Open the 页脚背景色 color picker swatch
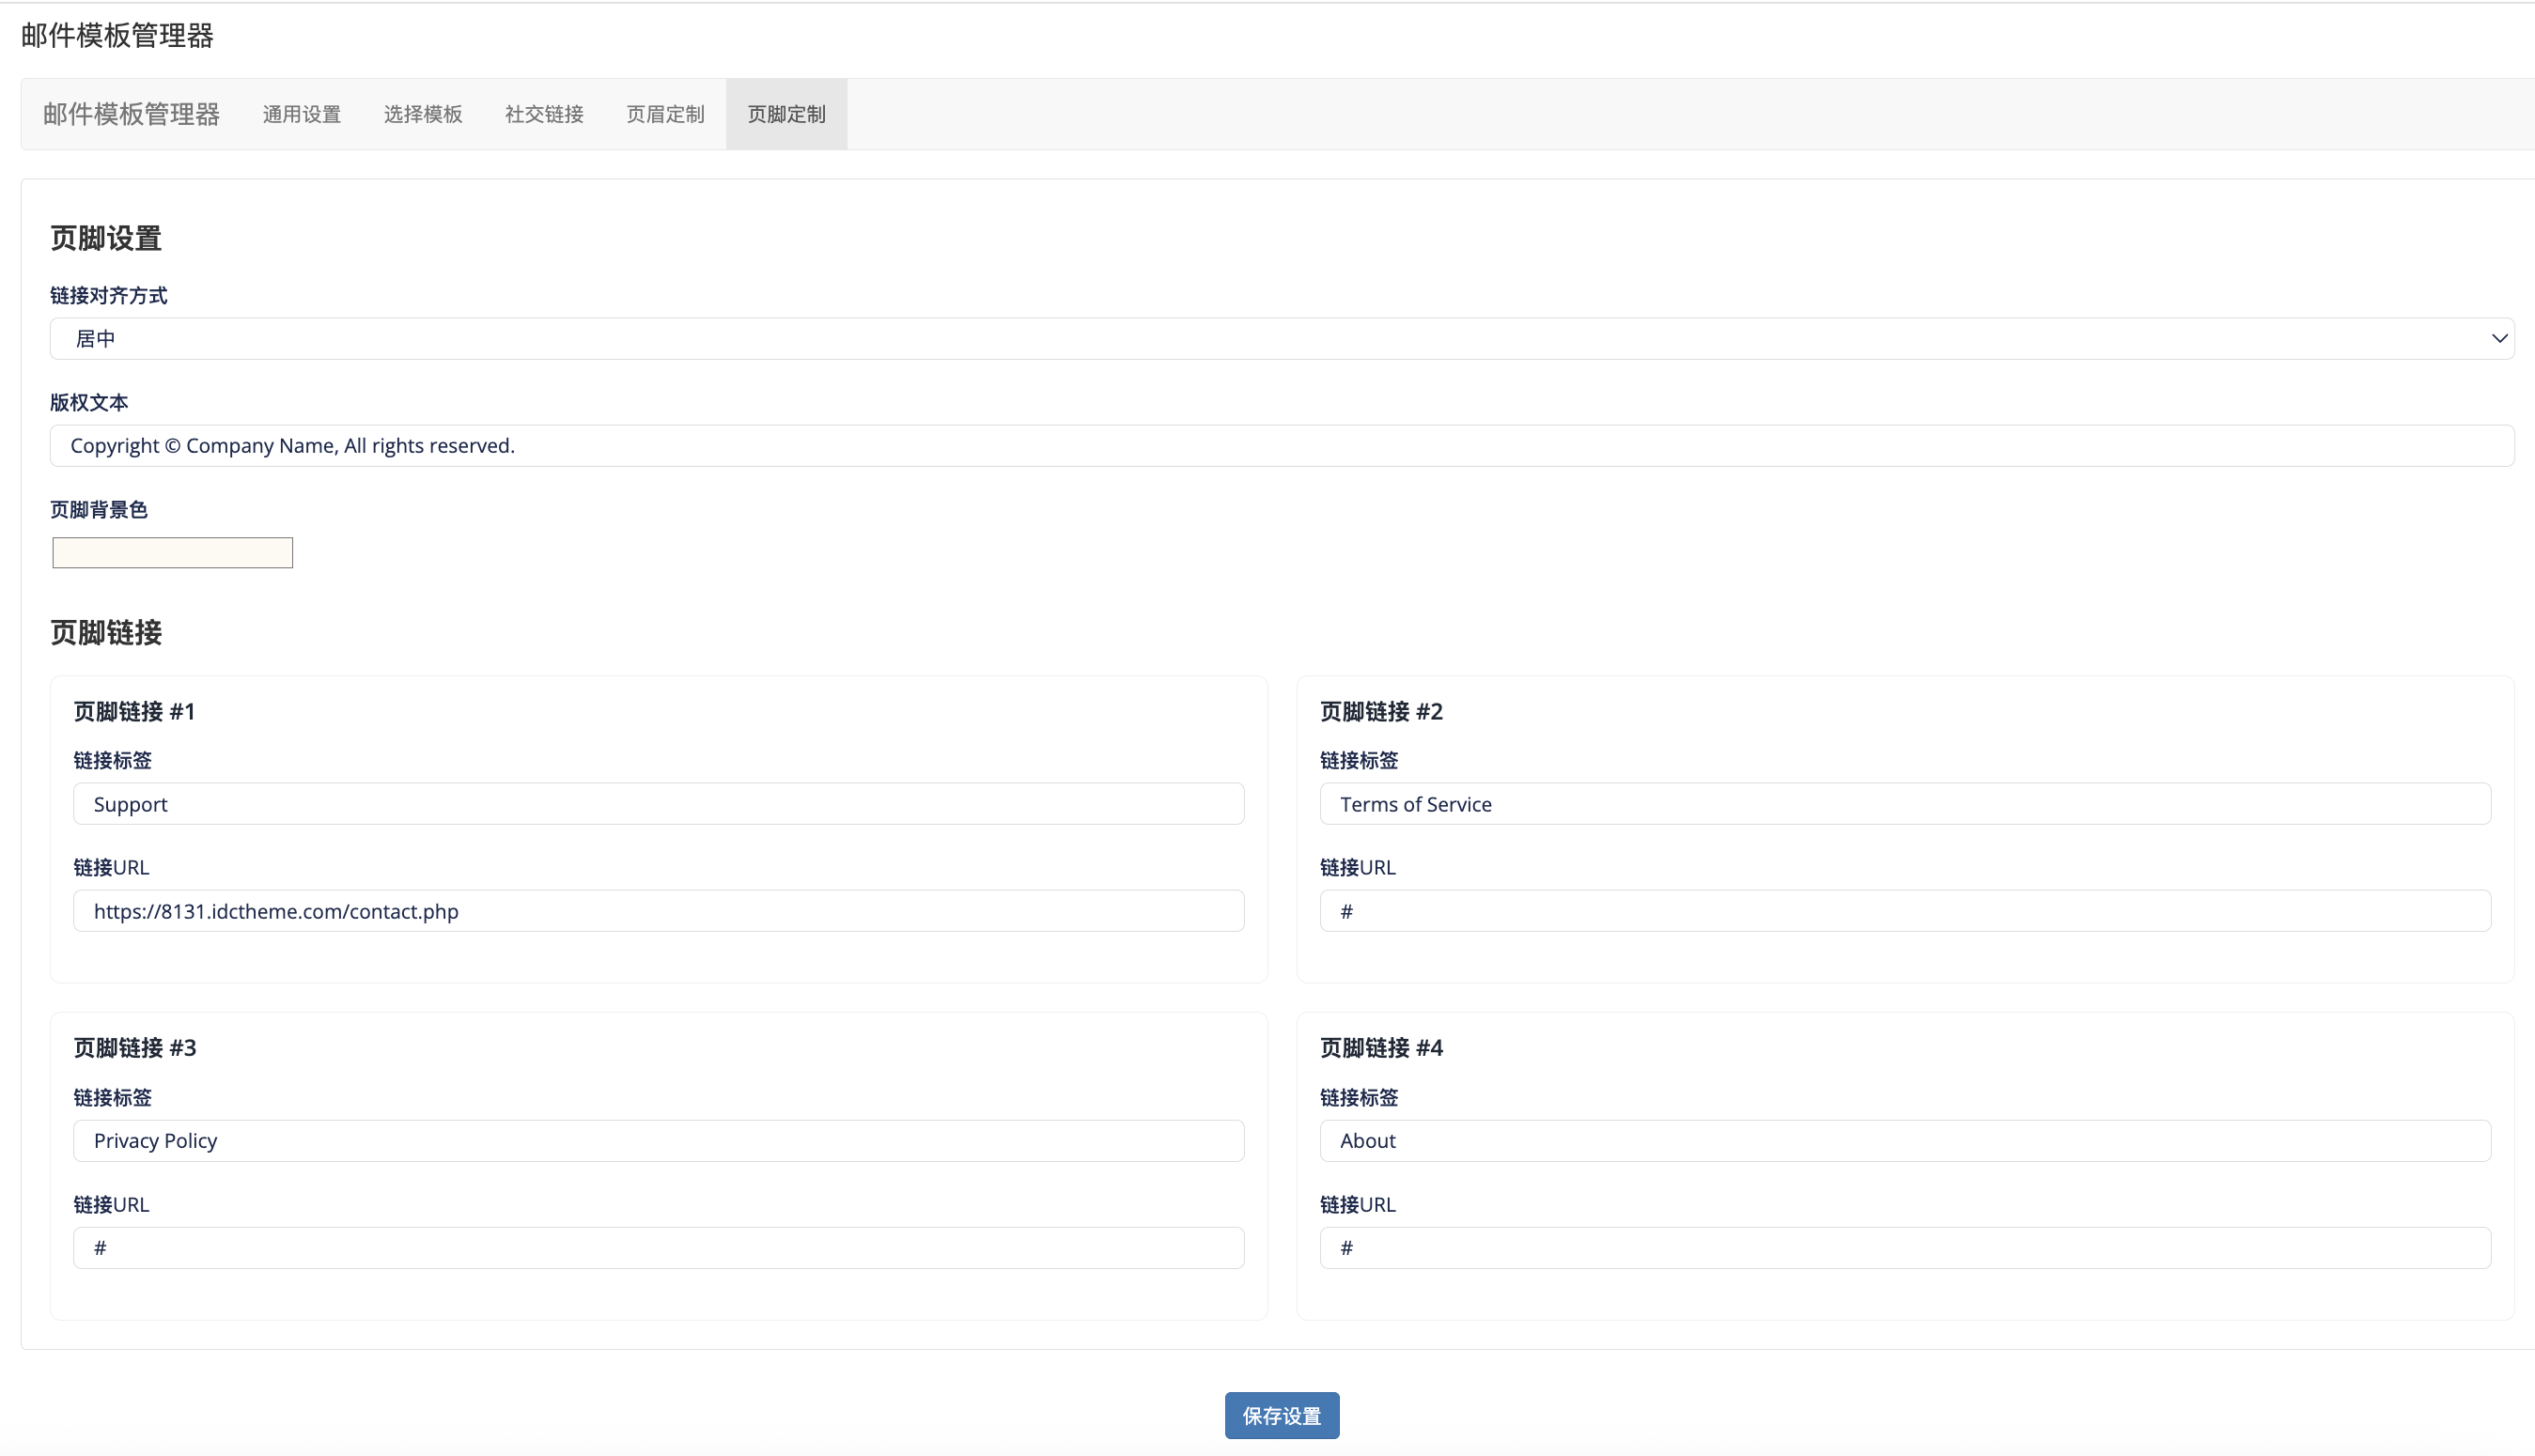The image size is (2535, 1456). tap(172, 553)
